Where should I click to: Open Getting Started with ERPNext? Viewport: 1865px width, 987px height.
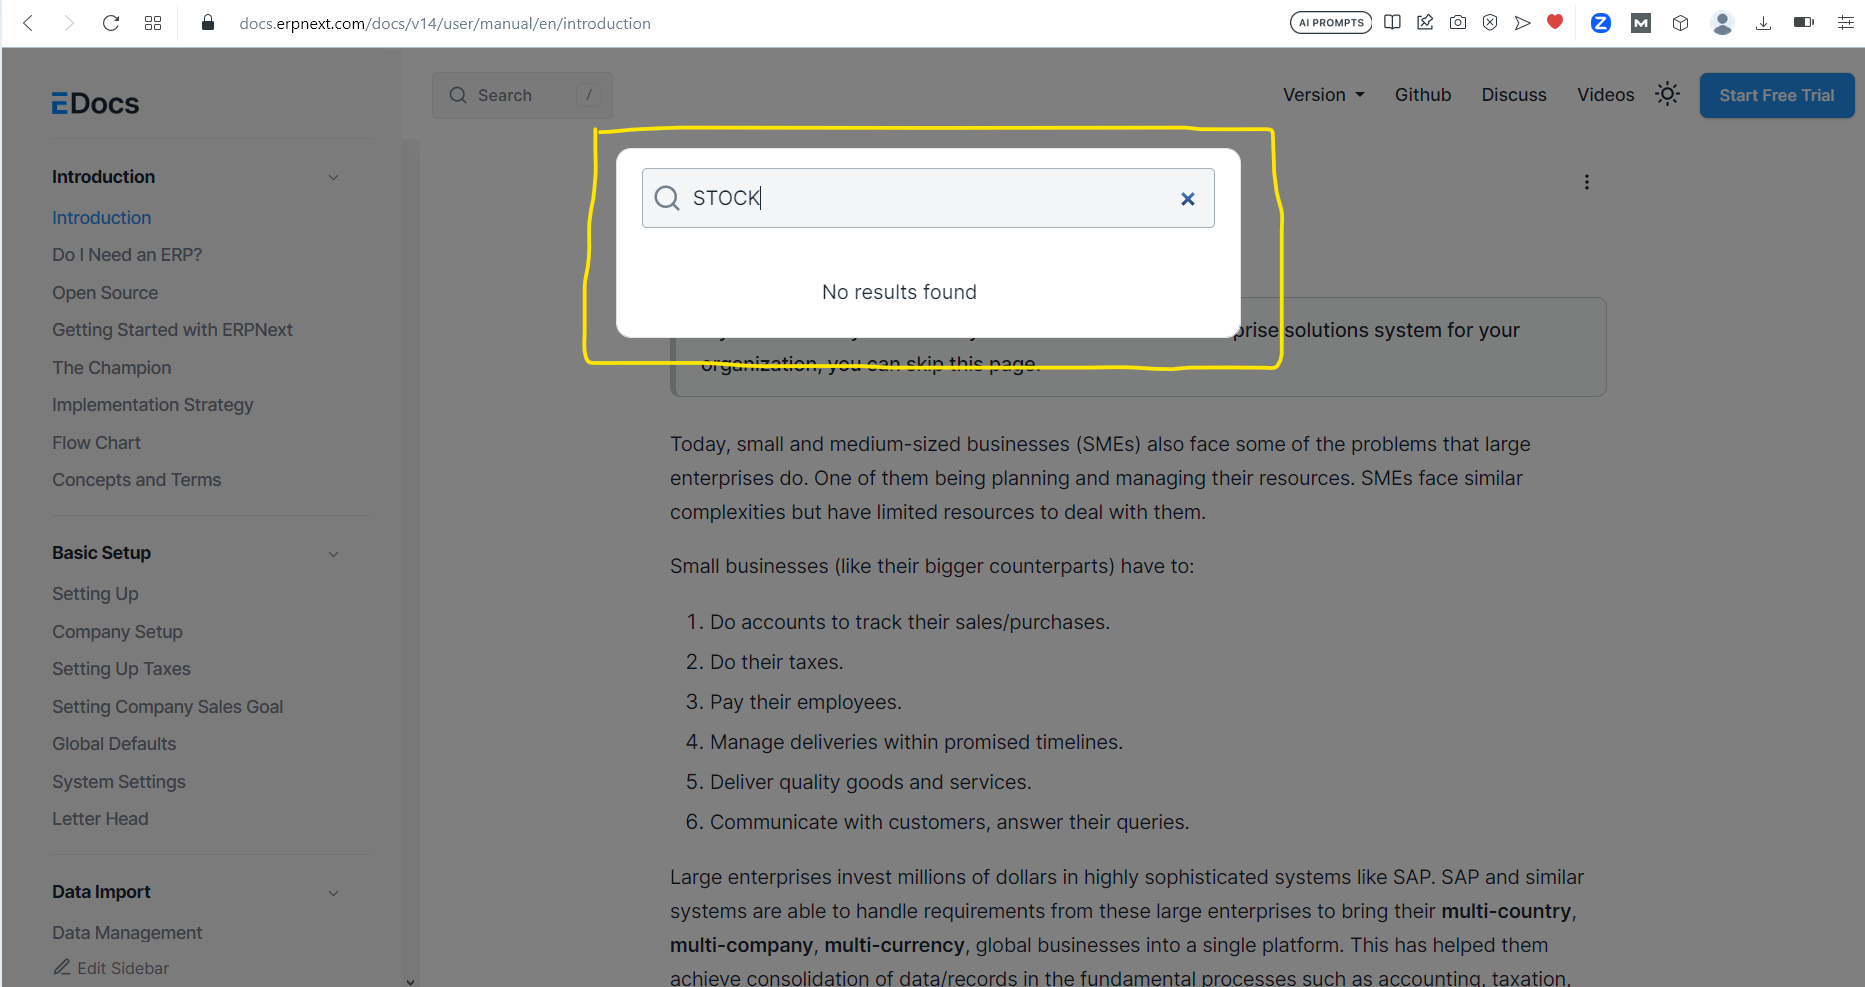click(172, 330)
